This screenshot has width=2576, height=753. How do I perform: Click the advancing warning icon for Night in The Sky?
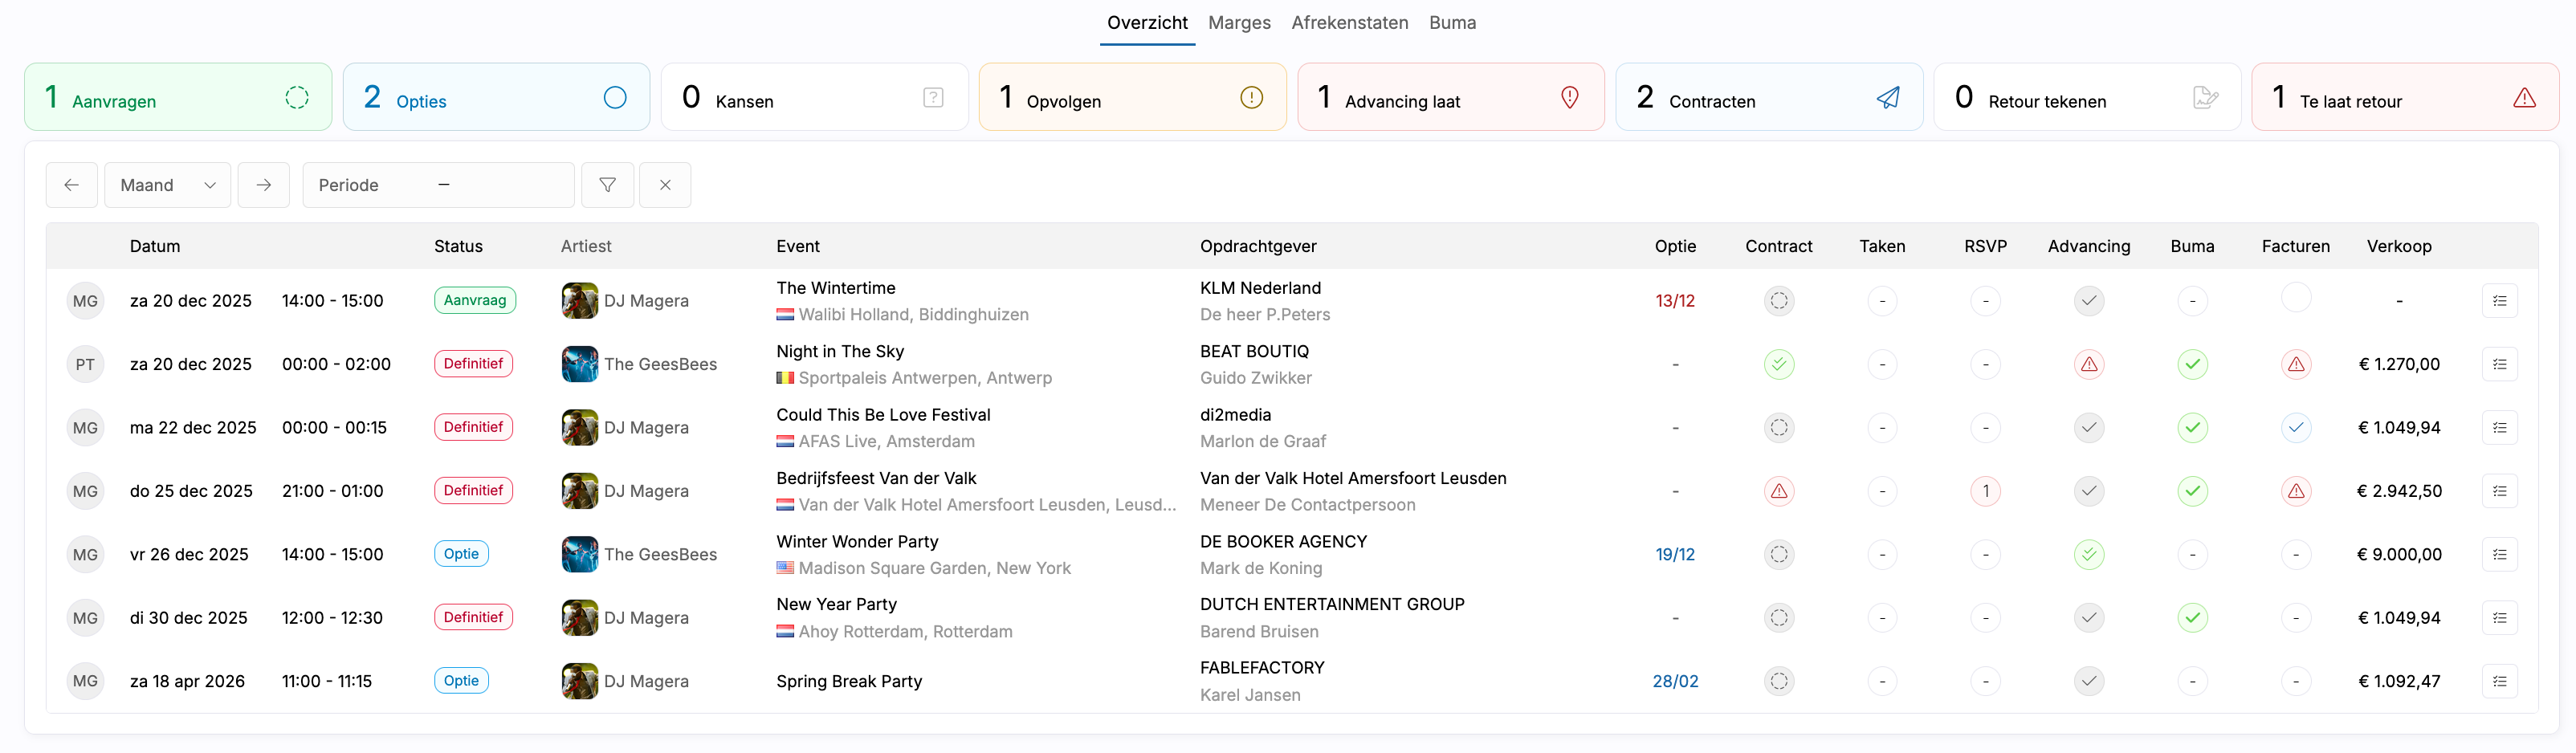pos(2088,364)
